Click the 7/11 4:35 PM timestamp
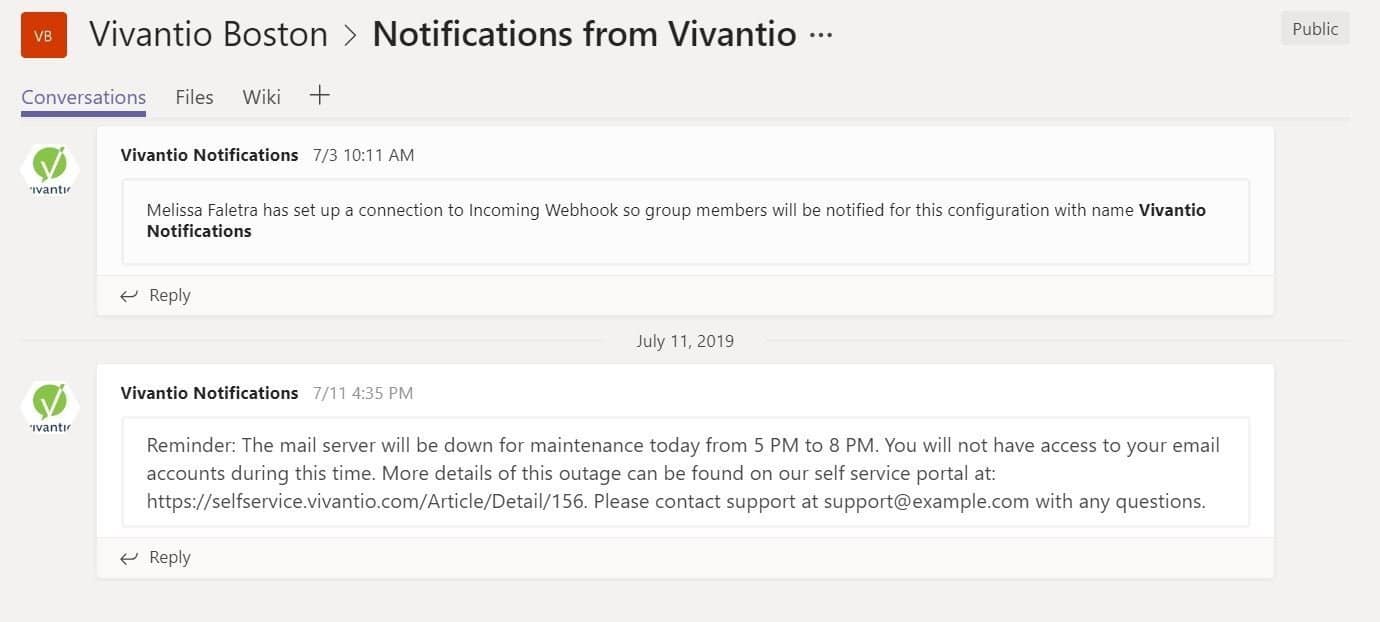 [363, 393]
